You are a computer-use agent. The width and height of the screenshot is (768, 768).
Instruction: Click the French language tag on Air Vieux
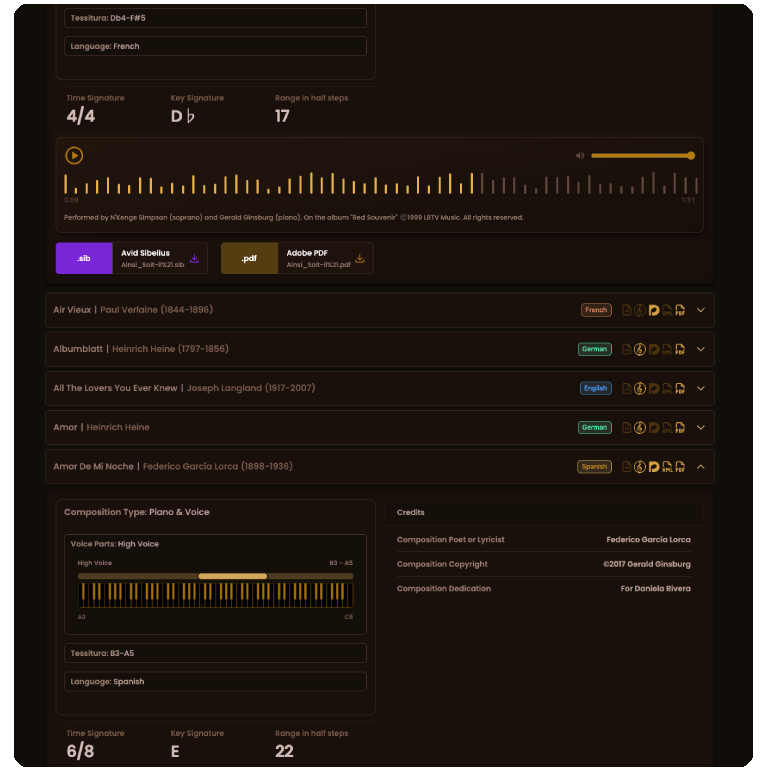point(596,310)
